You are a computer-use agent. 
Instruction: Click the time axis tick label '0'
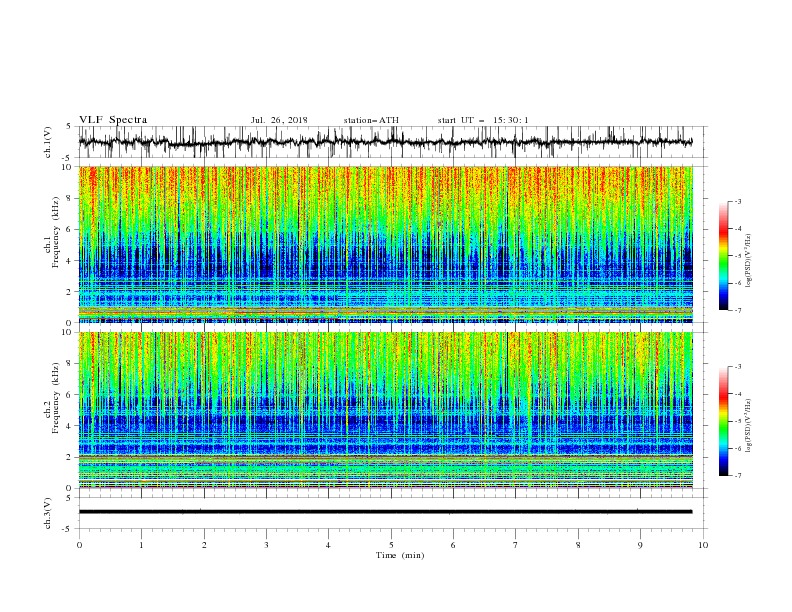click(x=79, y=545)
